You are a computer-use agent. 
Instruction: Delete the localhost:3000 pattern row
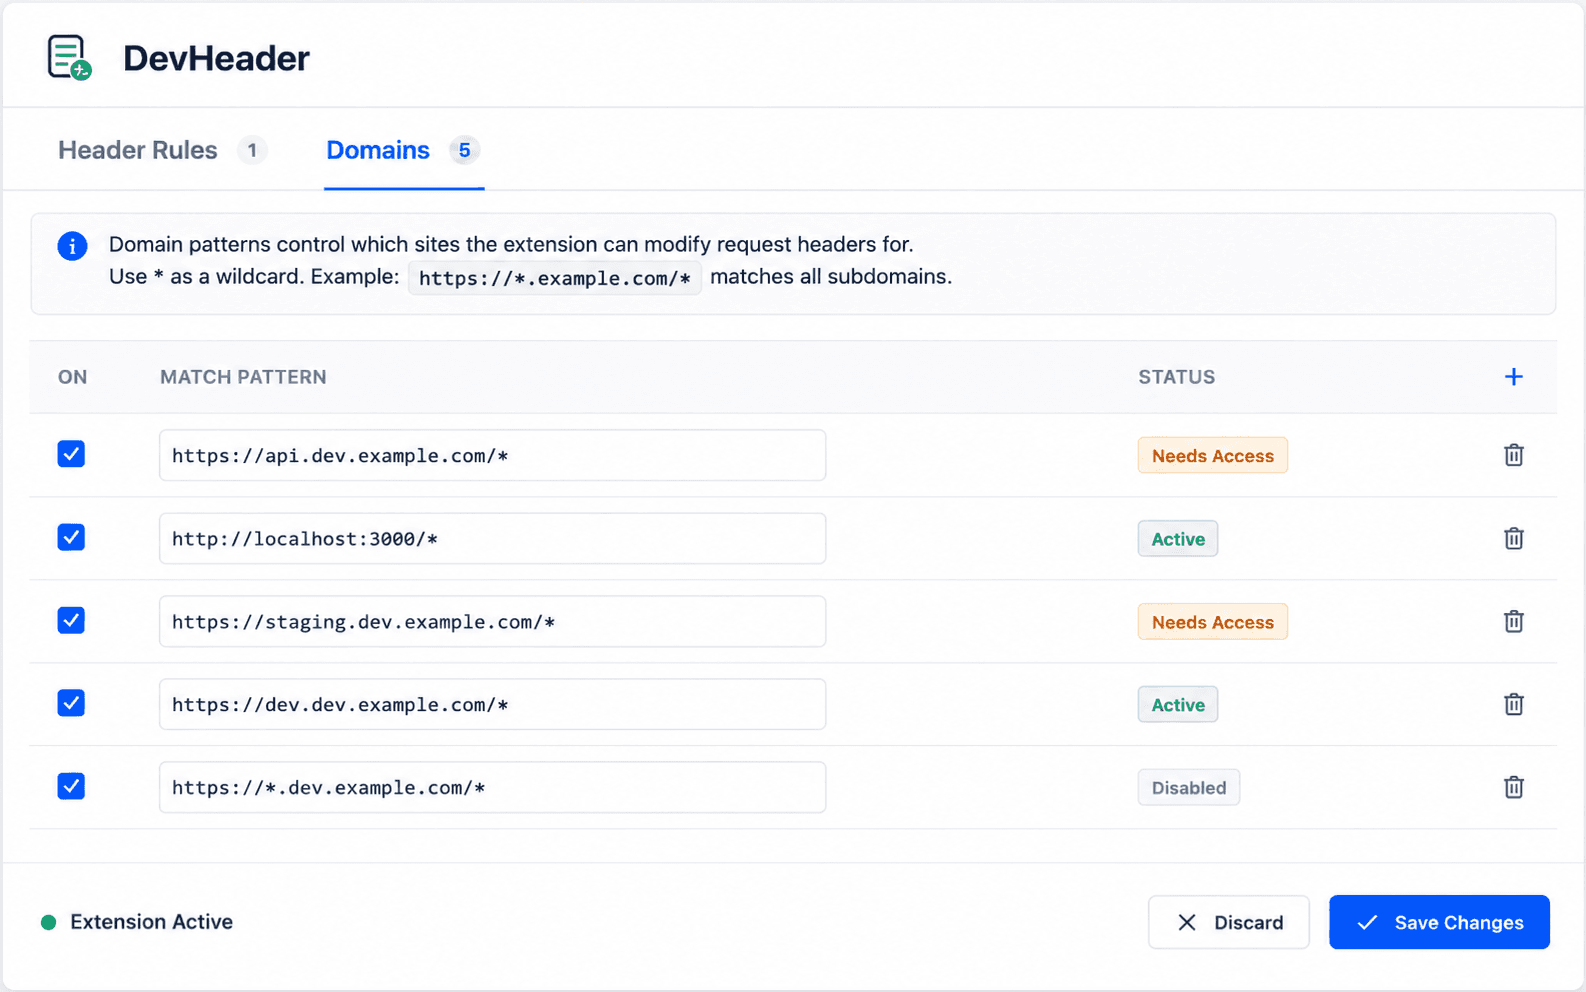tap(1513, 538)
